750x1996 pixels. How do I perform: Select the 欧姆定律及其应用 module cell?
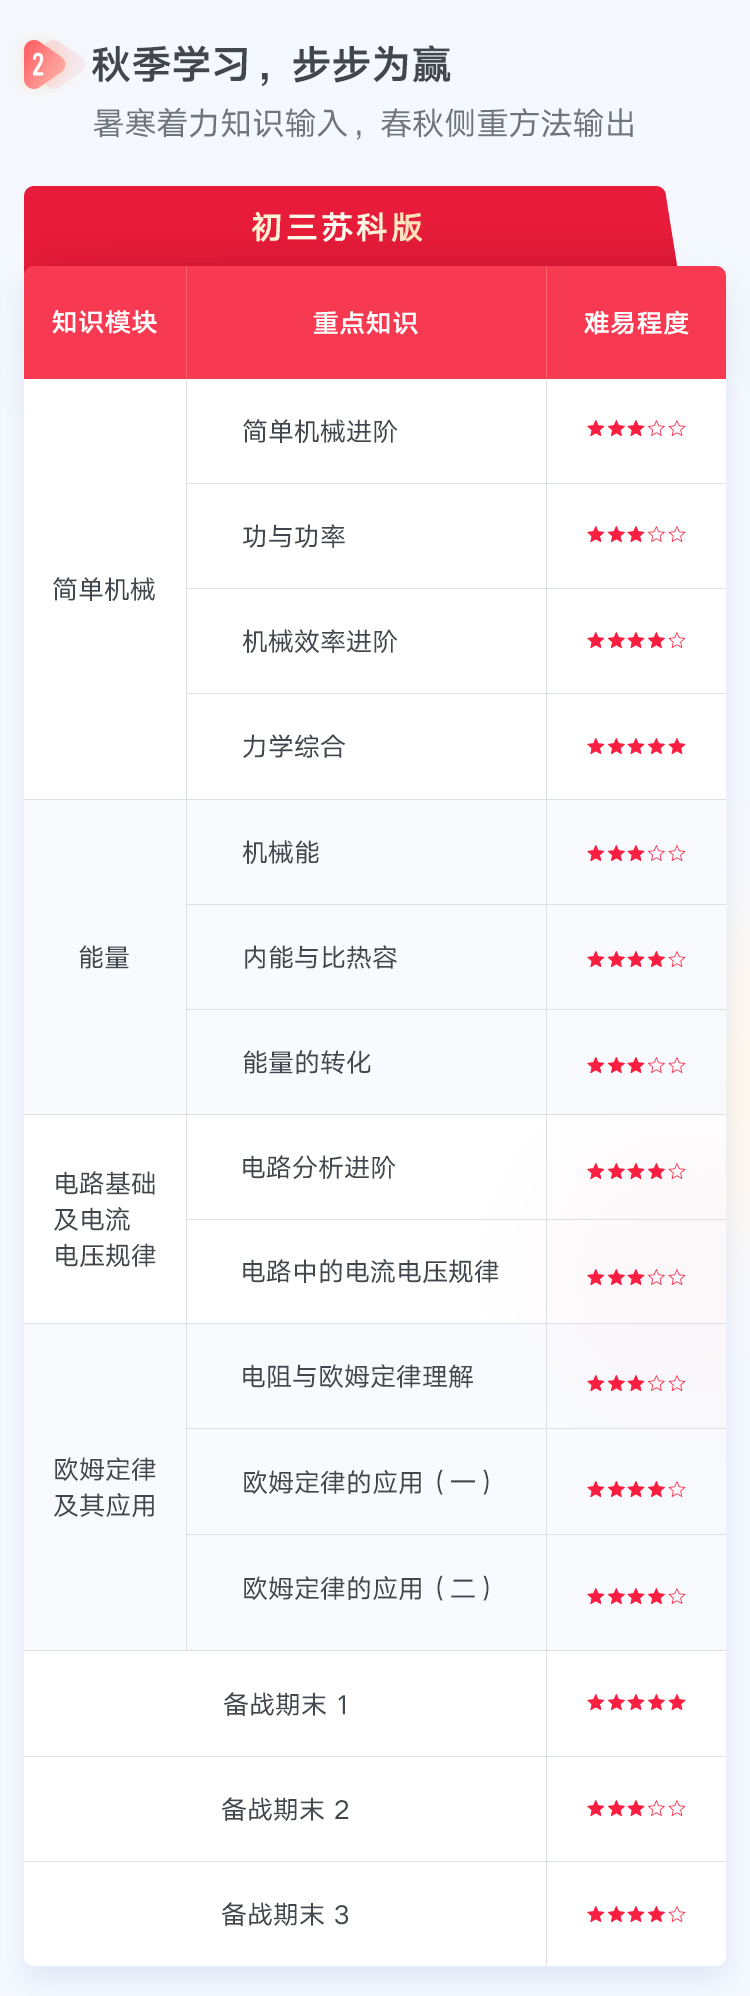(x=105, y=1487)
